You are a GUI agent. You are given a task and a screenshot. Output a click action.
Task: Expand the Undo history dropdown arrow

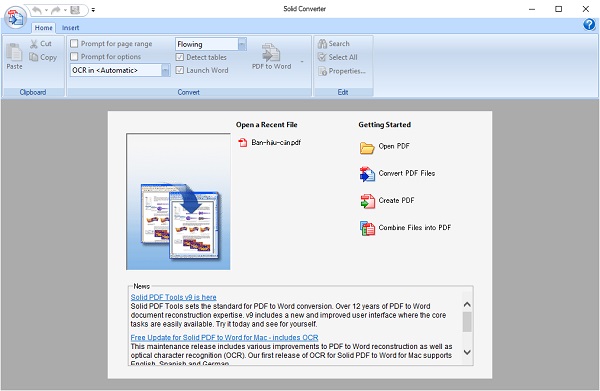pos(46,10)
